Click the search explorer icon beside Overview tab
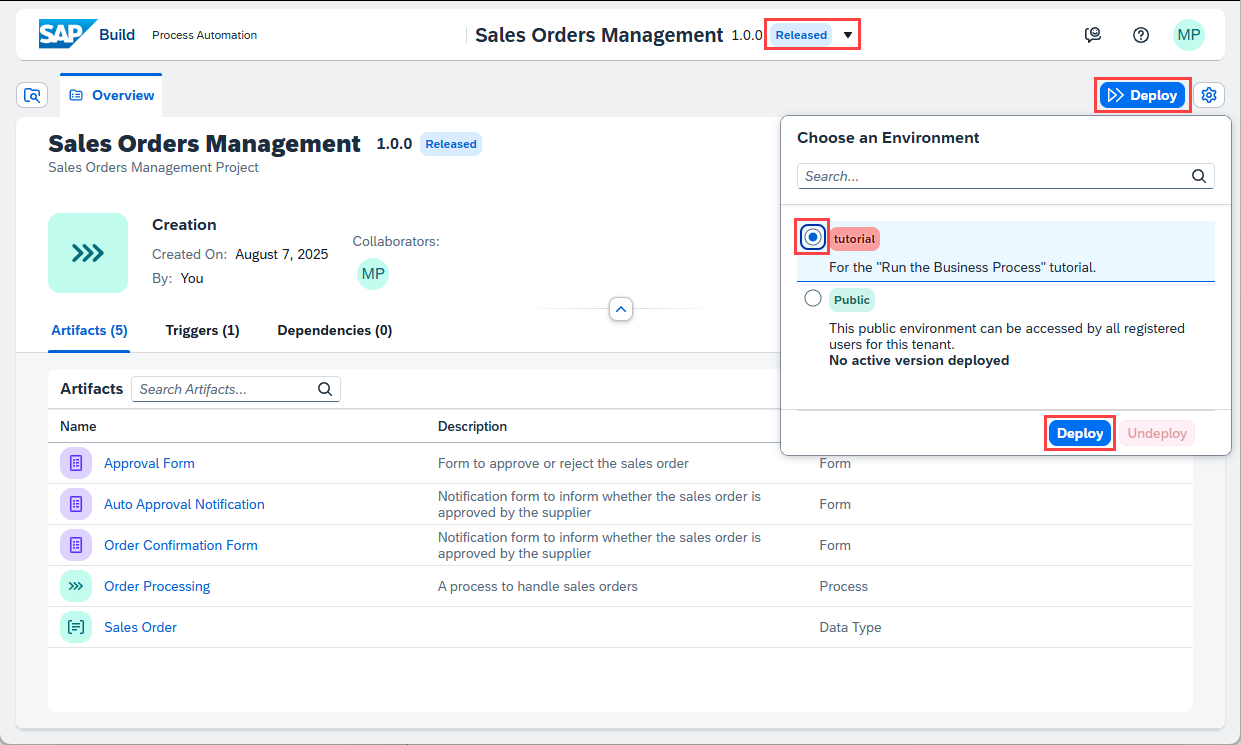Image resolution: width=1241 pixels, height=745 pixels. pos(32,95)
